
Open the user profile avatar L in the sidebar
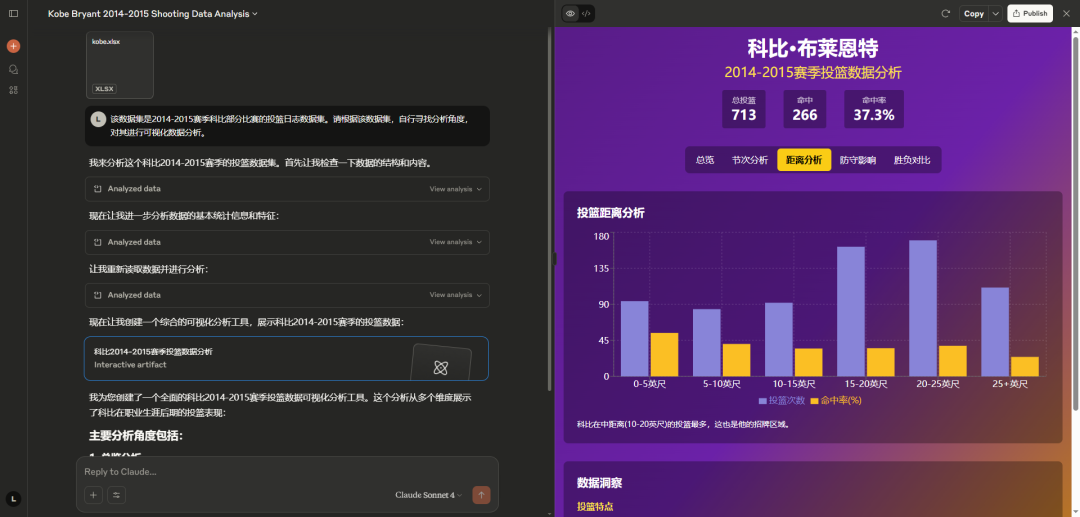(13, 498)
